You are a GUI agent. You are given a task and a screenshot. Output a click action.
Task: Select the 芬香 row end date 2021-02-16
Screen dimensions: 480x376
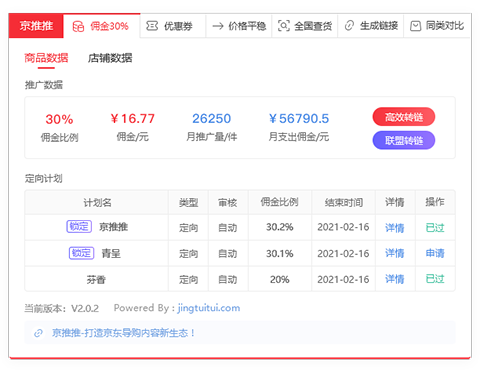coord(343,279)
